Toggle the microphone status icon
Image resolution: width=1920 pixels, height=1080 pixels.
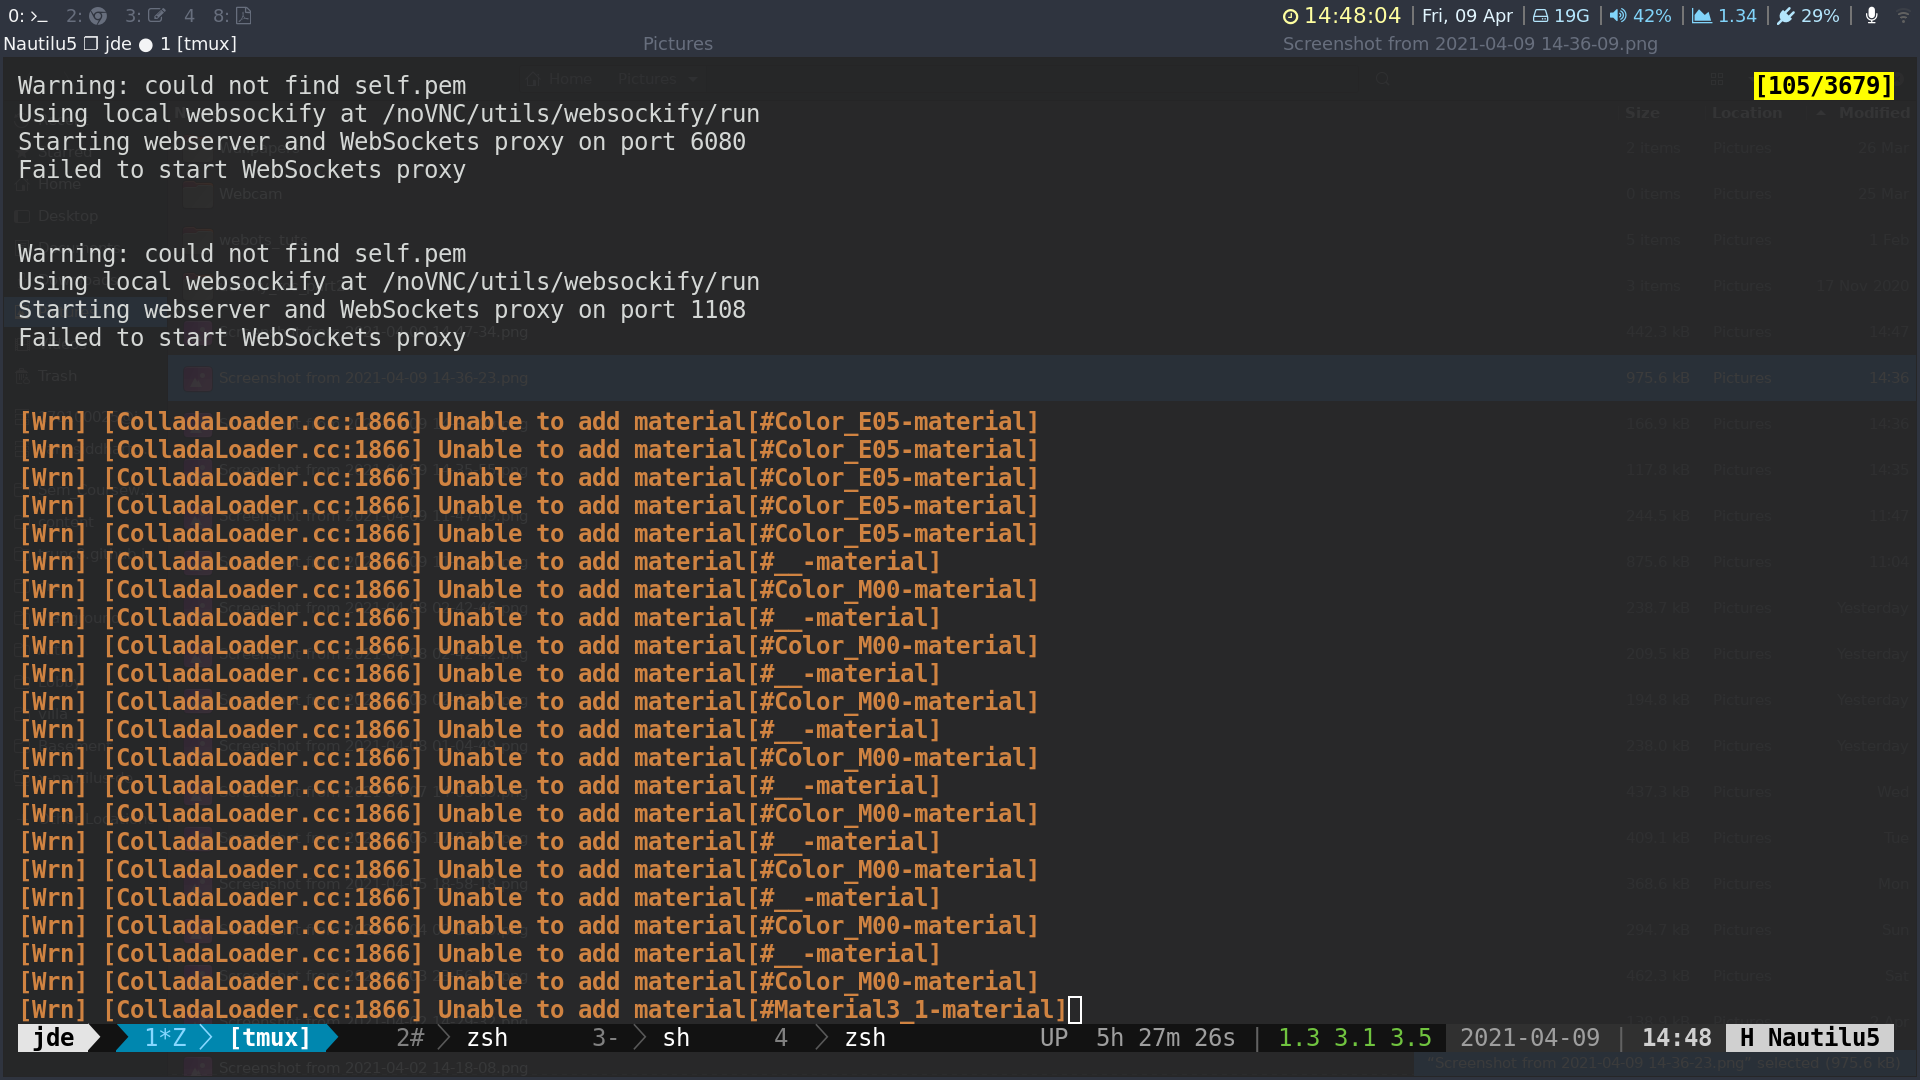click(x=1872, y=16)
